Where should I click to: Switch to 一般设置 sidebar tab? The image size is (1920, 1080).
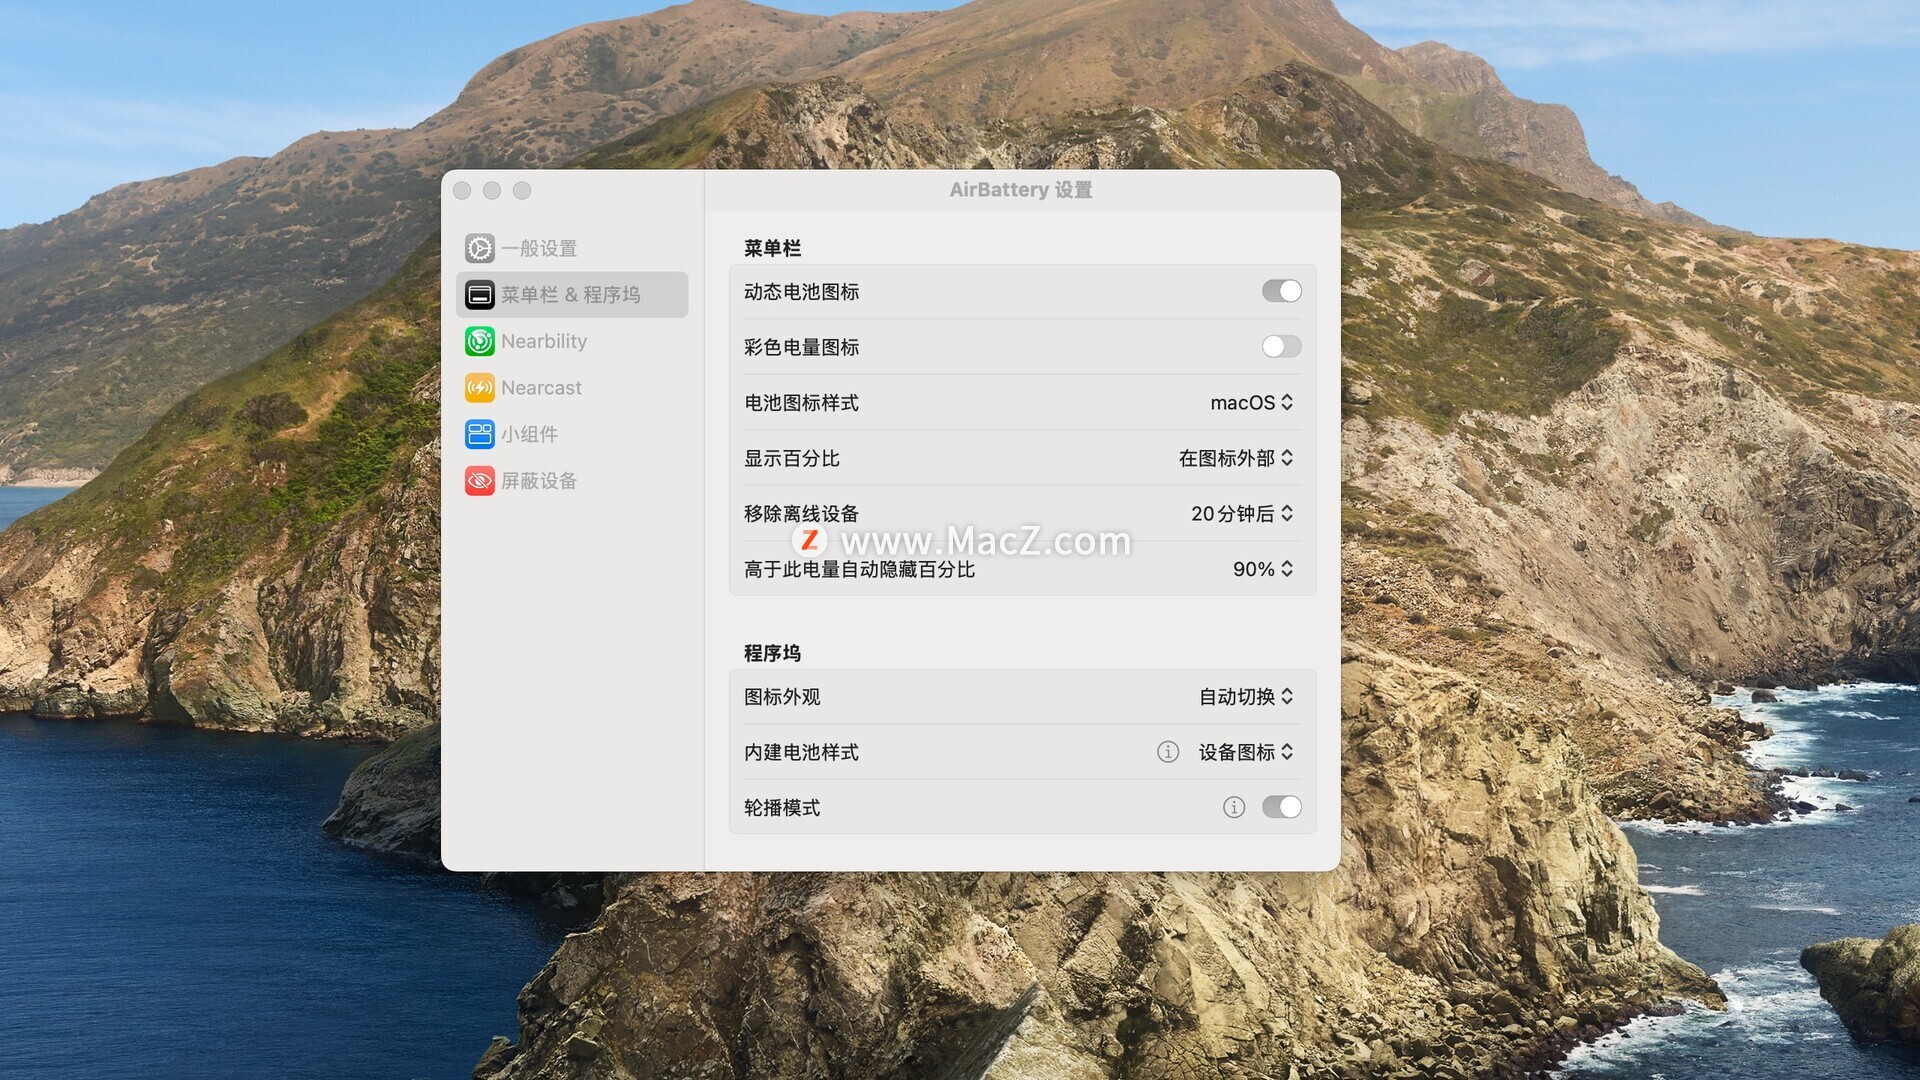coord(572,248)
